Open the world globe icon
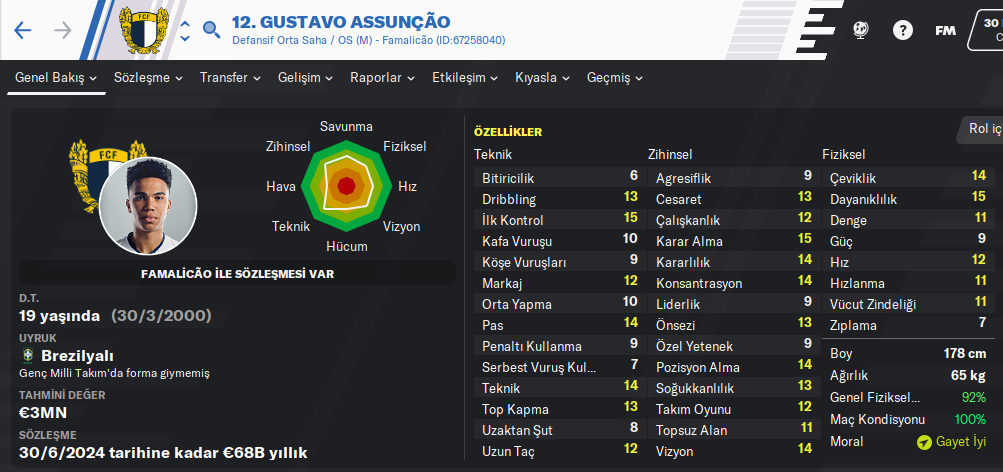This screenshot has width=1003, height=472. [861, 30]
